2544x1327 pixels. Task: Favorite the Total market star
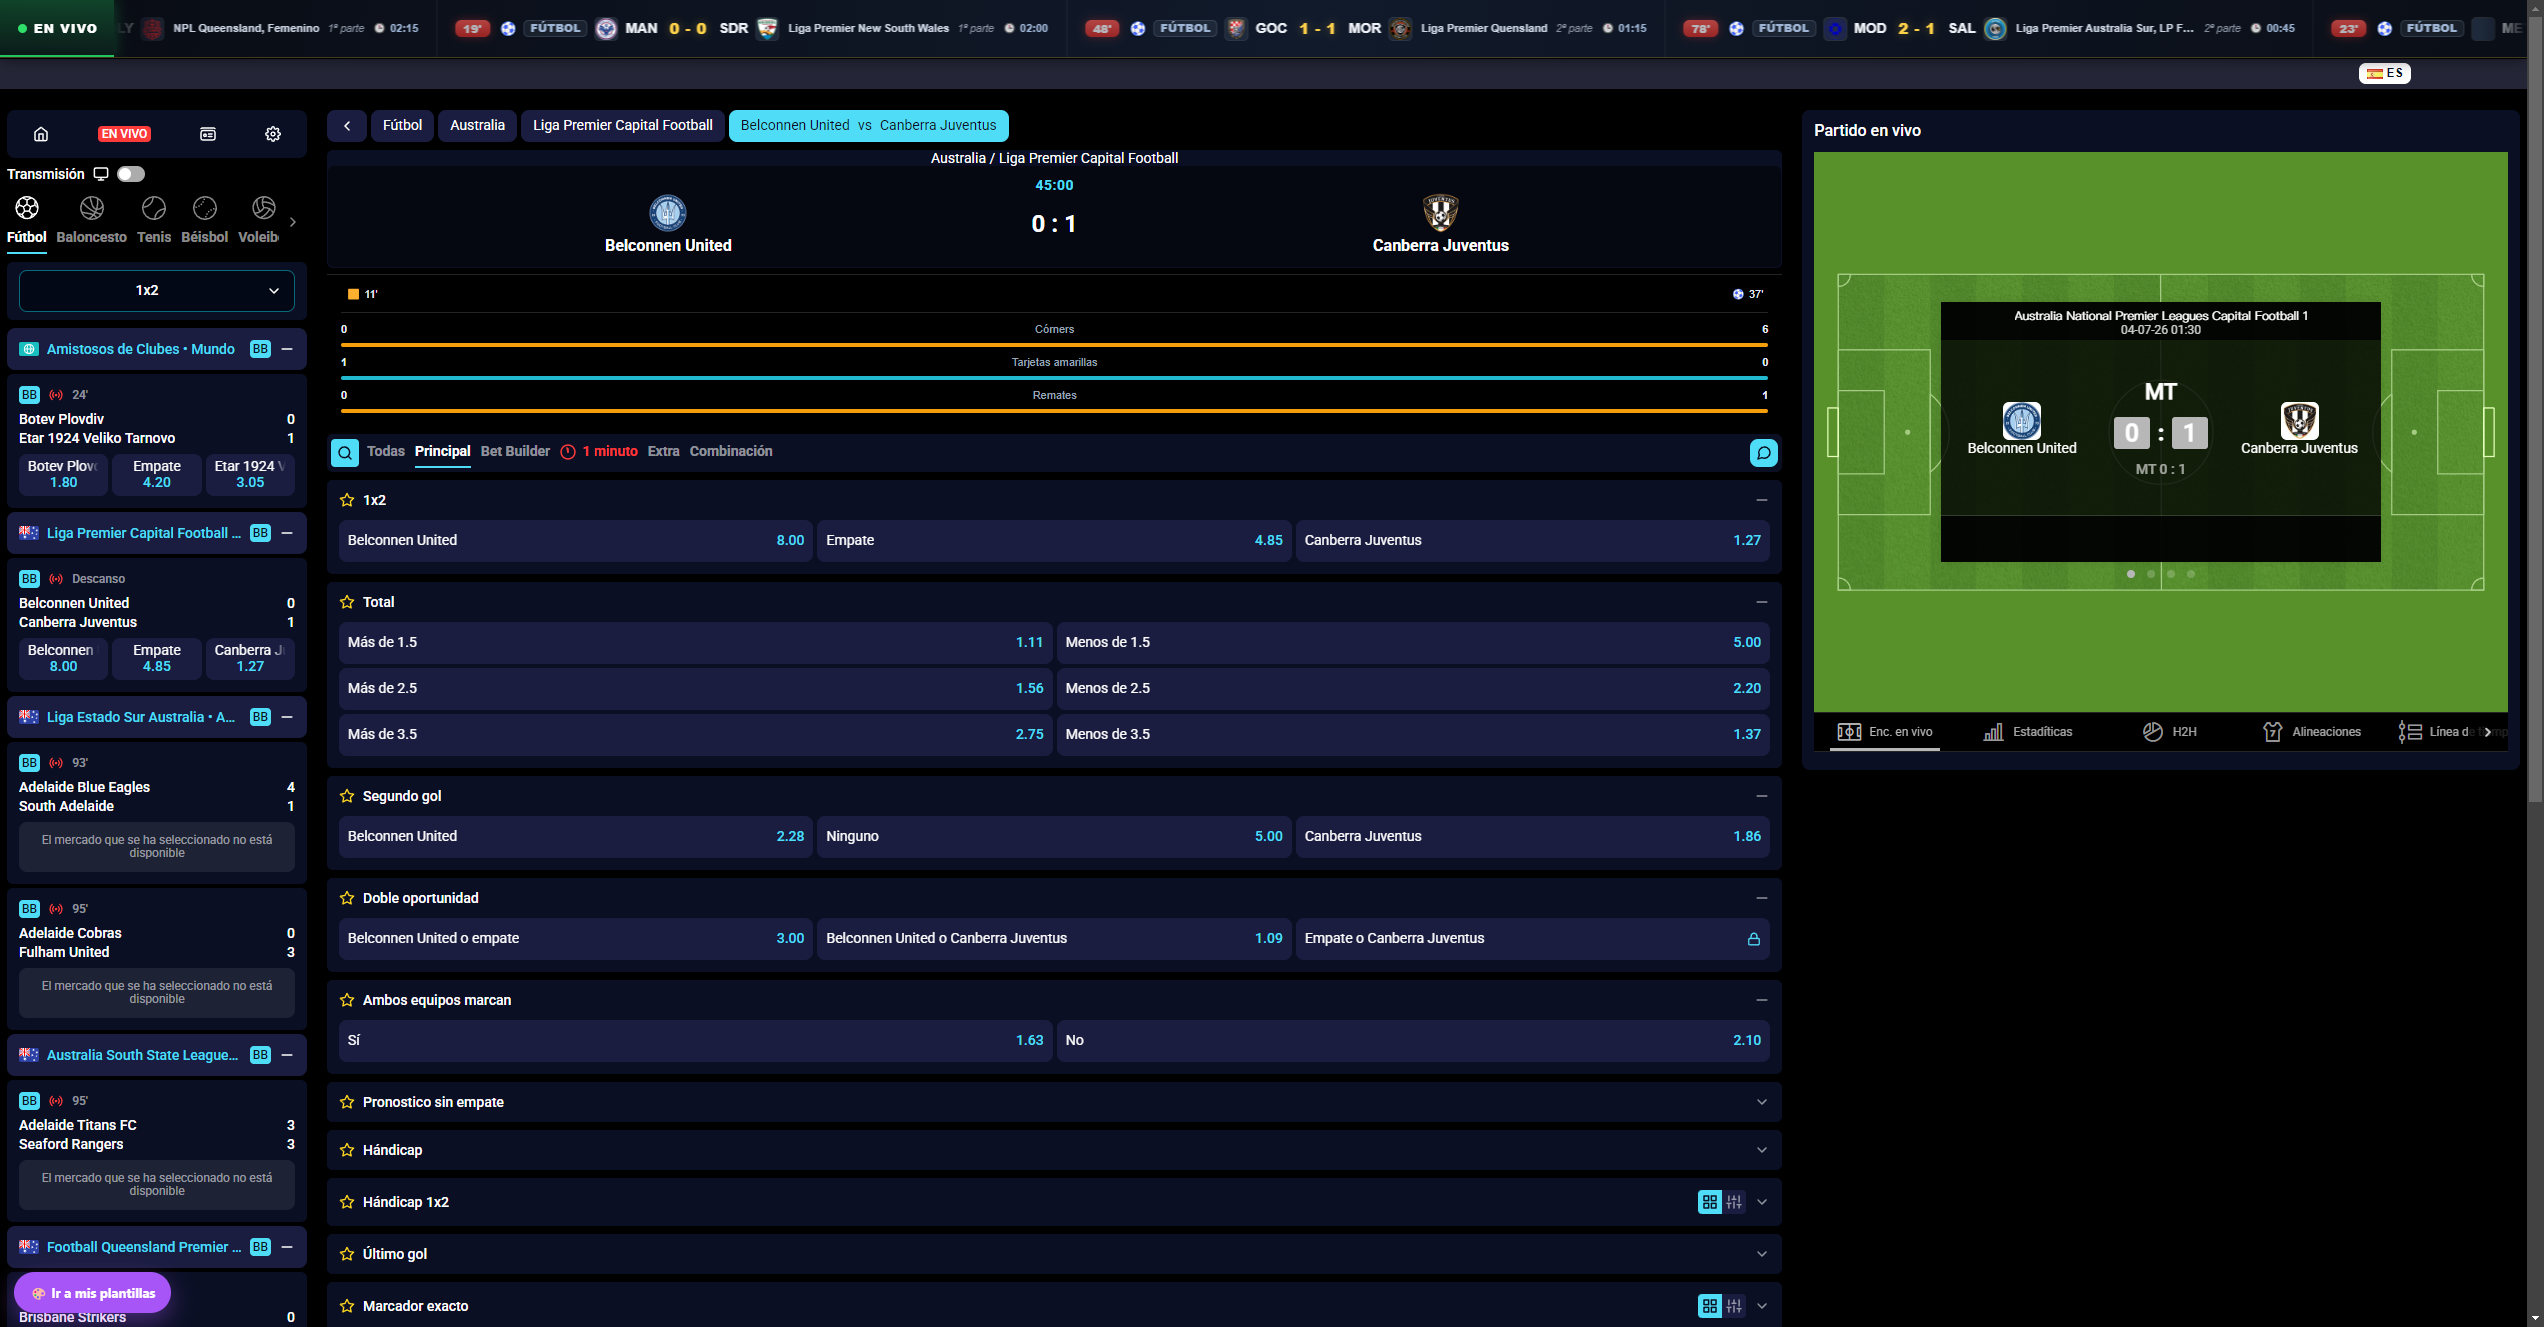point(347,602)
